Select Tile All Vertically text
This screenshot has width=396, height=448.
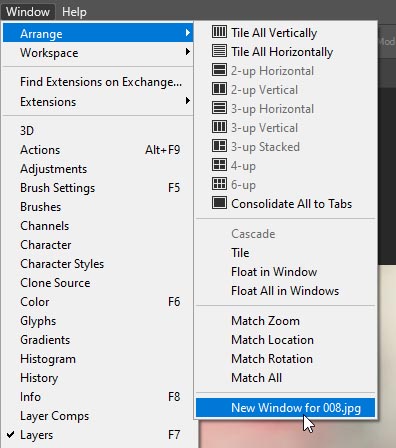click(x=274, y=33)
